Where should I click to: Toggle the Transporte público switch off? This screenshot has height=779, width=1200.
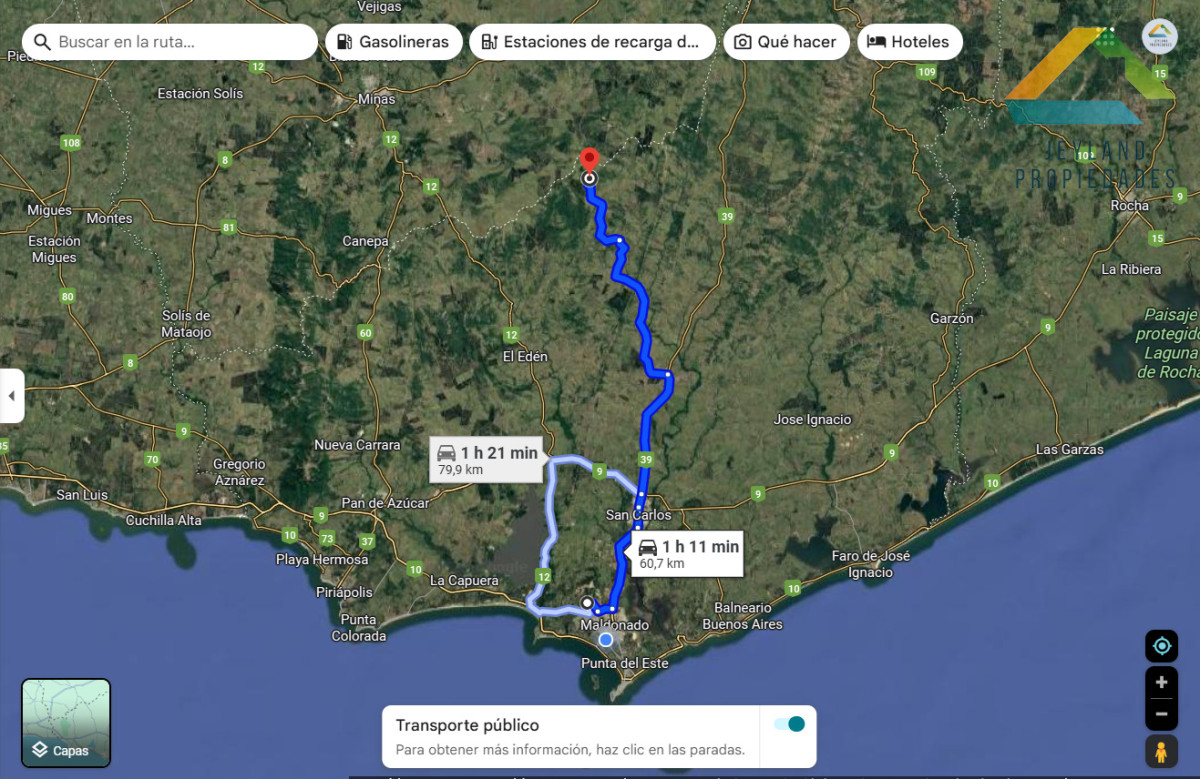click(x=789, y=724)
